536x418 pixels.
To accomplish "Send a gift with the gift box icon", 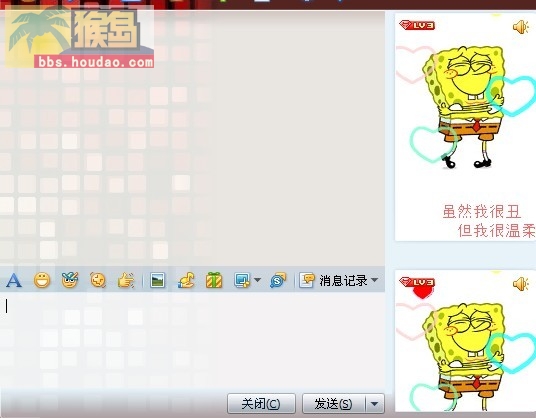I will point(214,280).
